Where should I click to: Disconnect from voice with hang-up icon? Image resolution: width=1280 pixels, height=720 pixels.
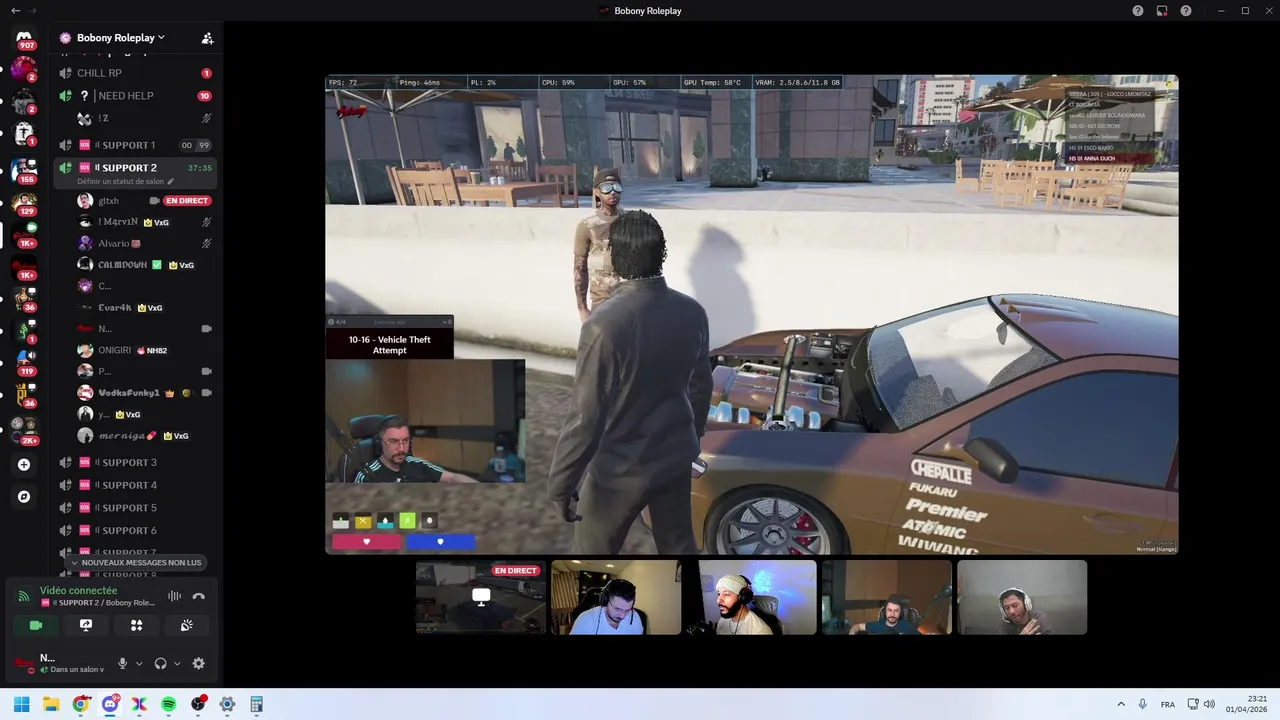(199, 596)
